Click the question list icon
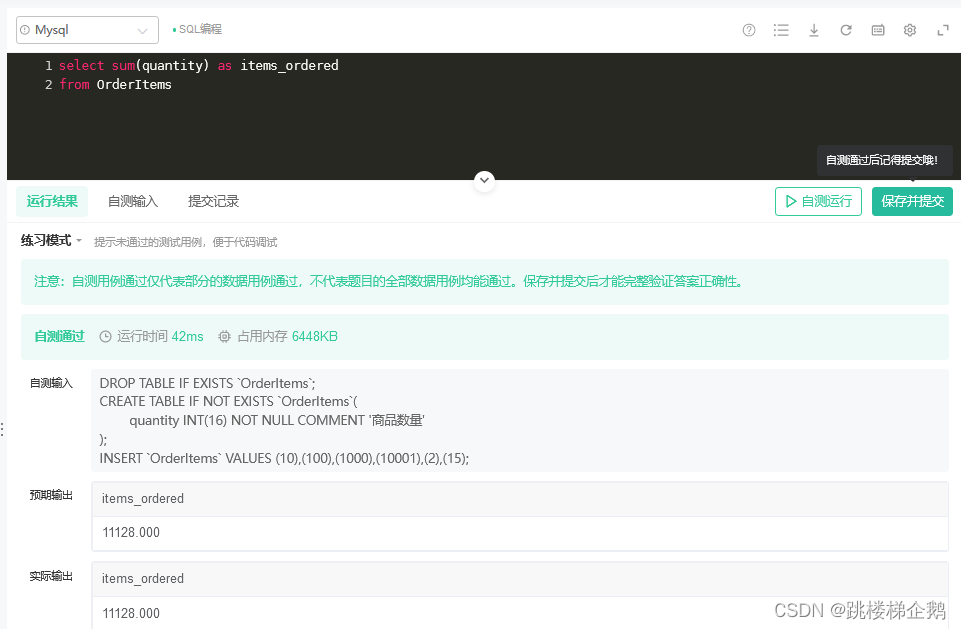Screen dimensions: 961x629 pos(781,30)
